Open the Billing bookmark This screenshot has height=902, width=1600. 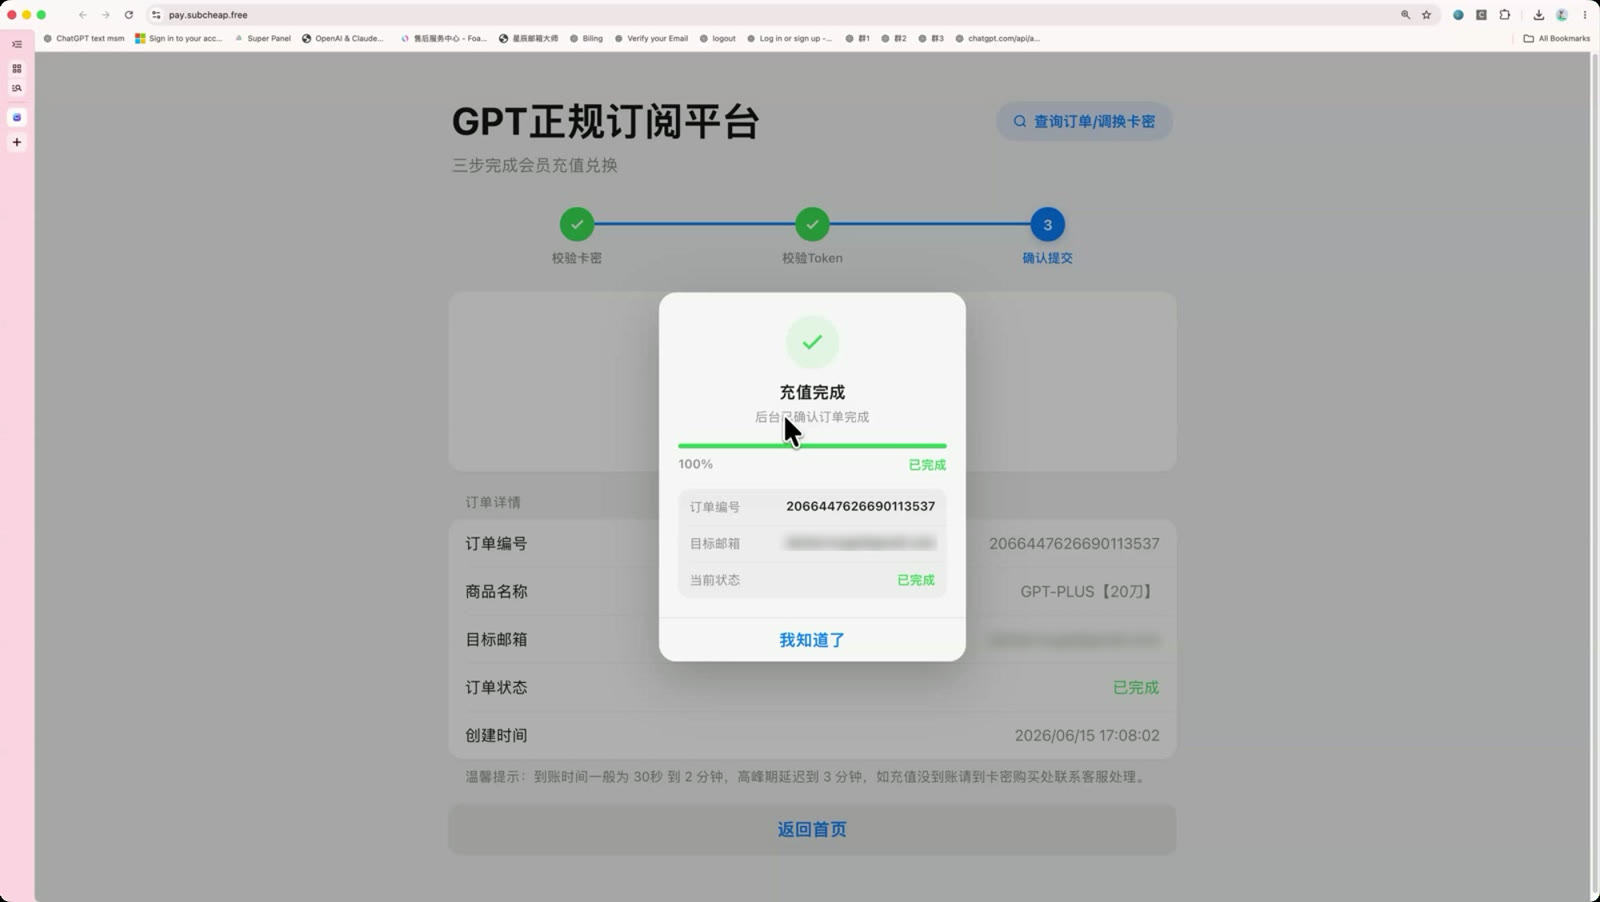[587, 38]
